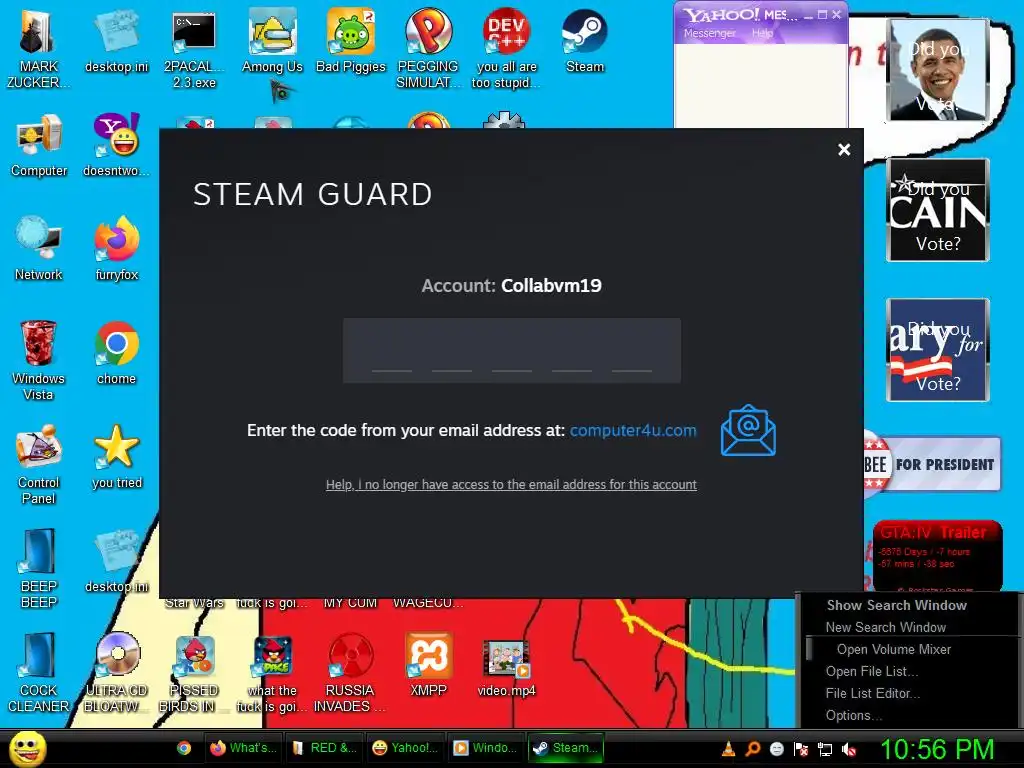Select the 2PACAL 2.3.exe desktop icon

[x=194, y=49]
